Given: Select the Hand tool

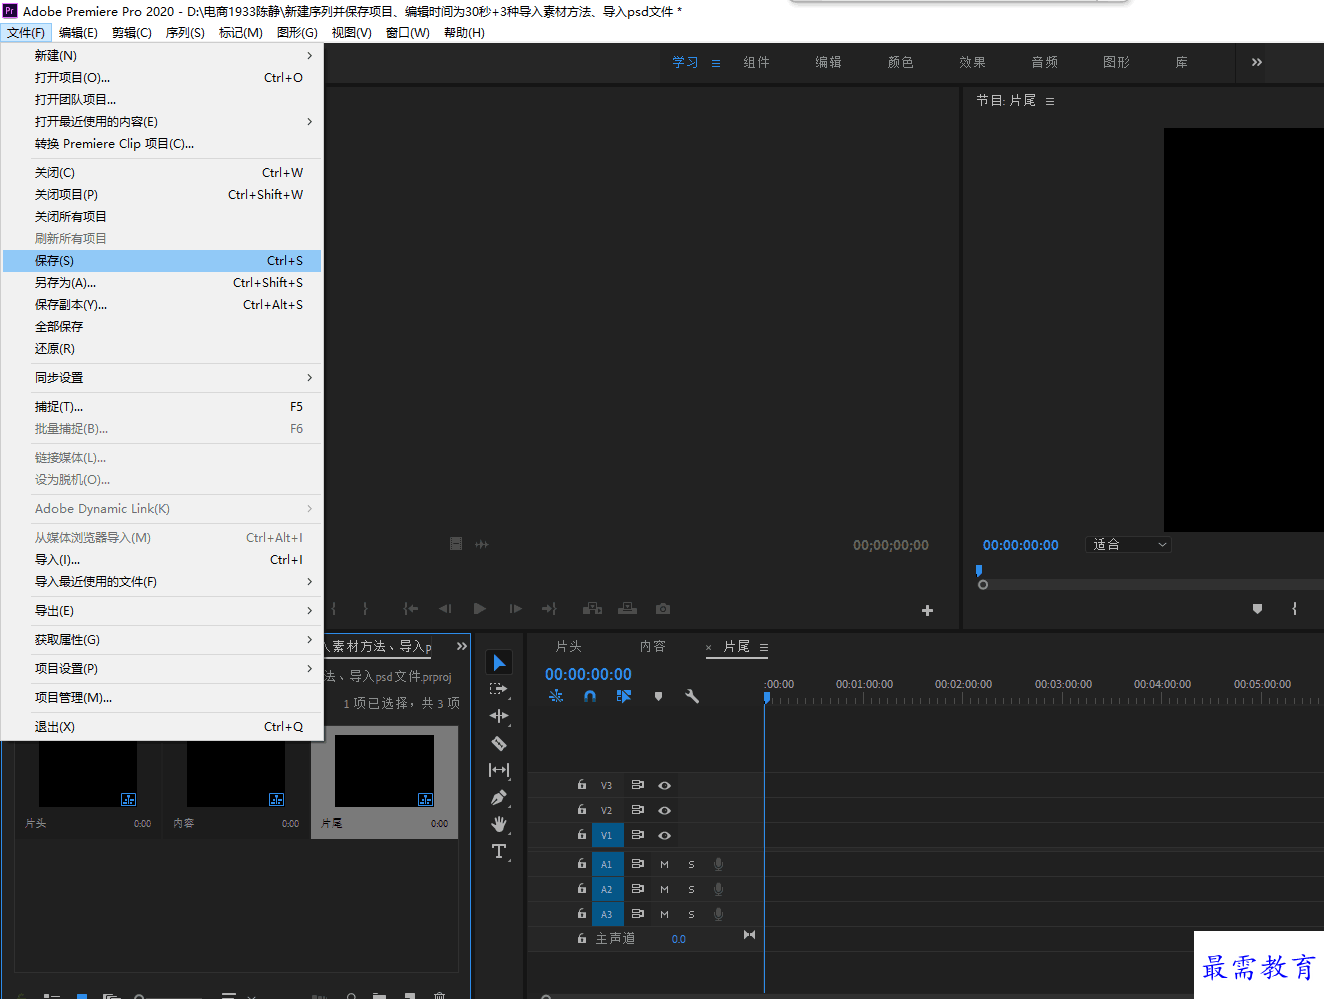Looking at the screenshot, I should coord(499,824).
